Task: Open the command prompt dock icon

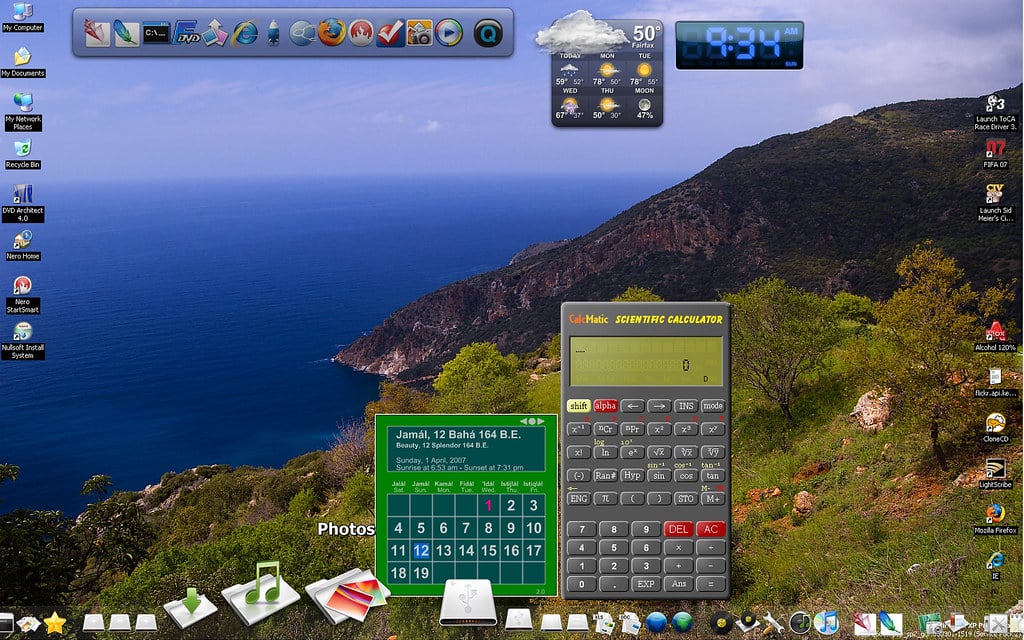Action: [x=156, y=33]
